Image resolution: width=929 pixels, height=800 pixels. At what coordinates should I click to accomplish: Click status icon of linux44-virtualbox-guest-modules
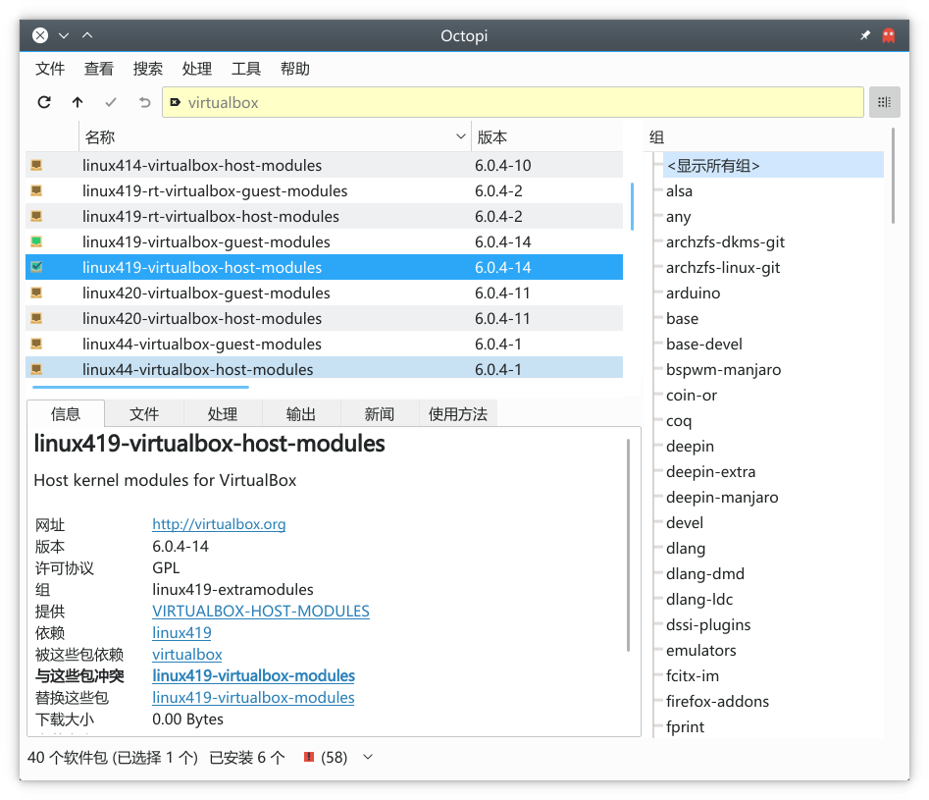(36, 343)
